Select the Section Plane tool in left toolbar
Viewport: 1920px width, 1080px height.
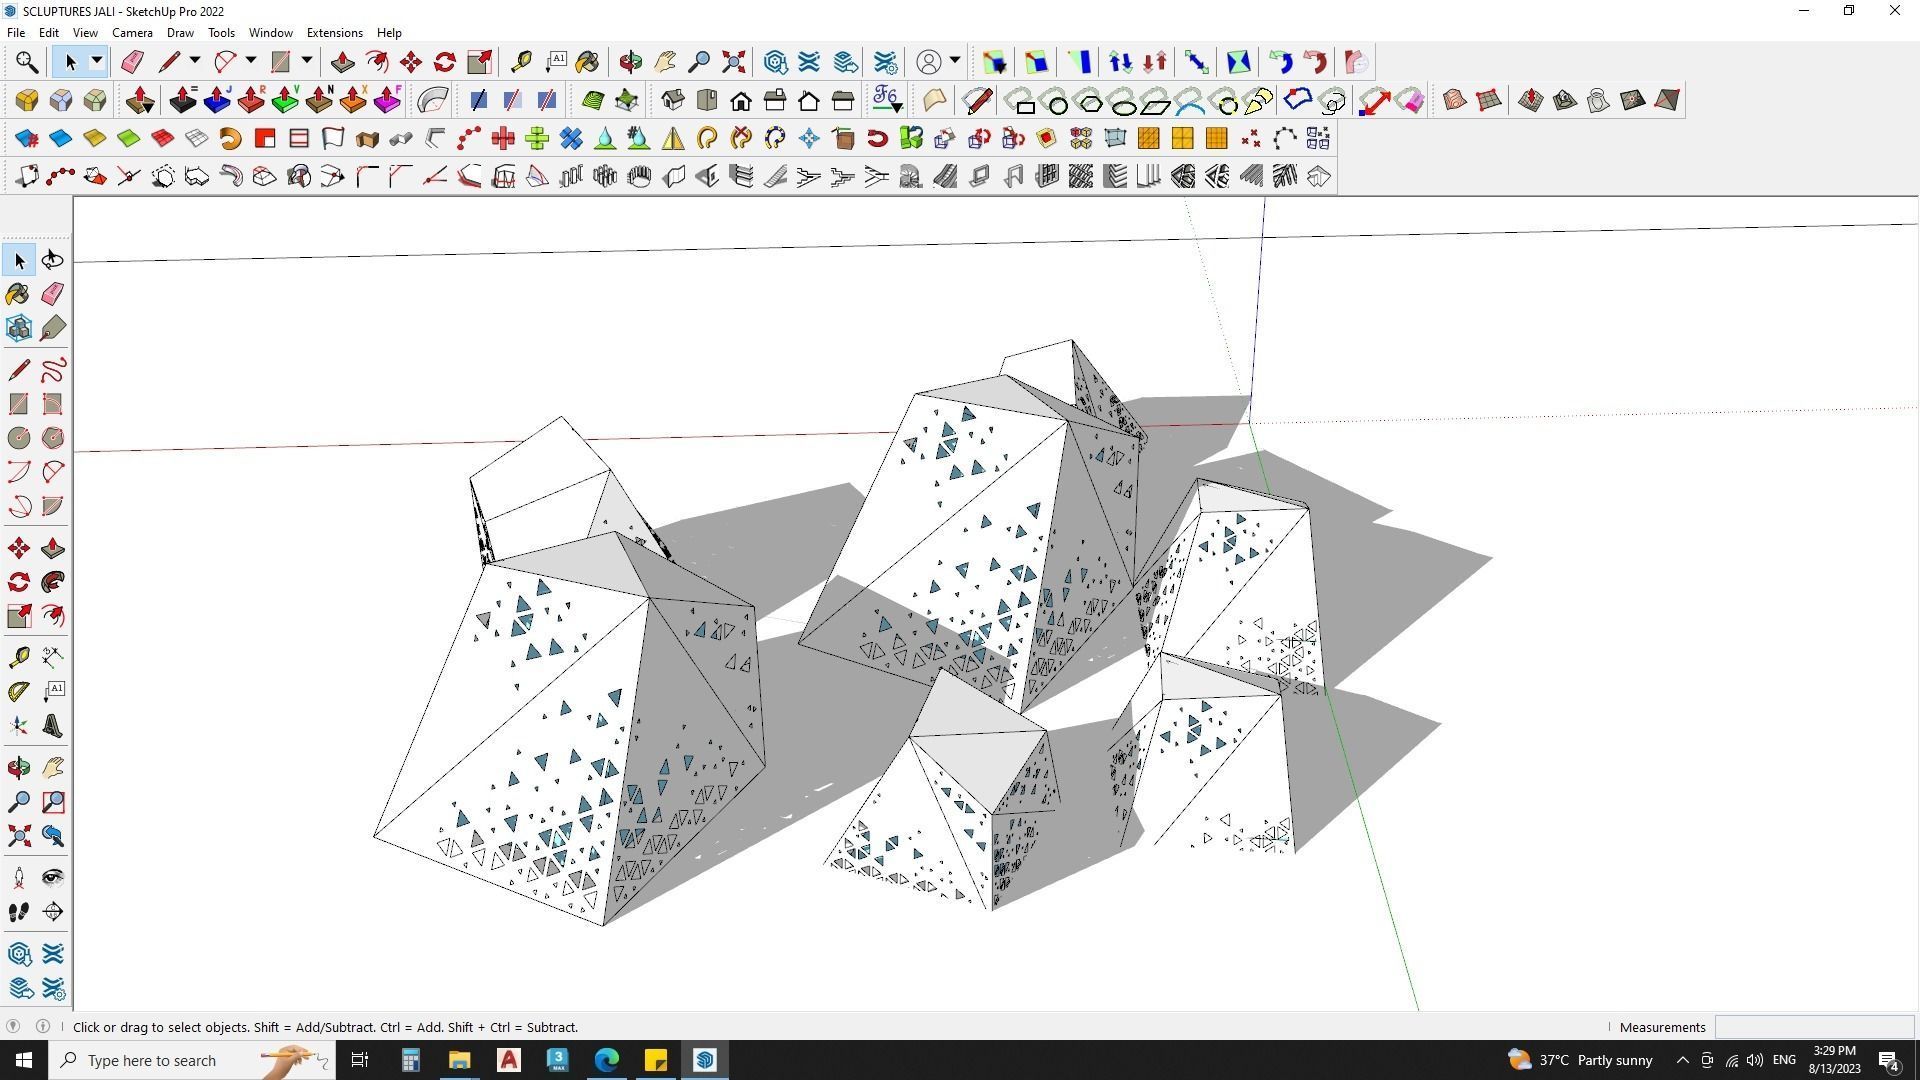pyautogui.click(x=53, y=912)
